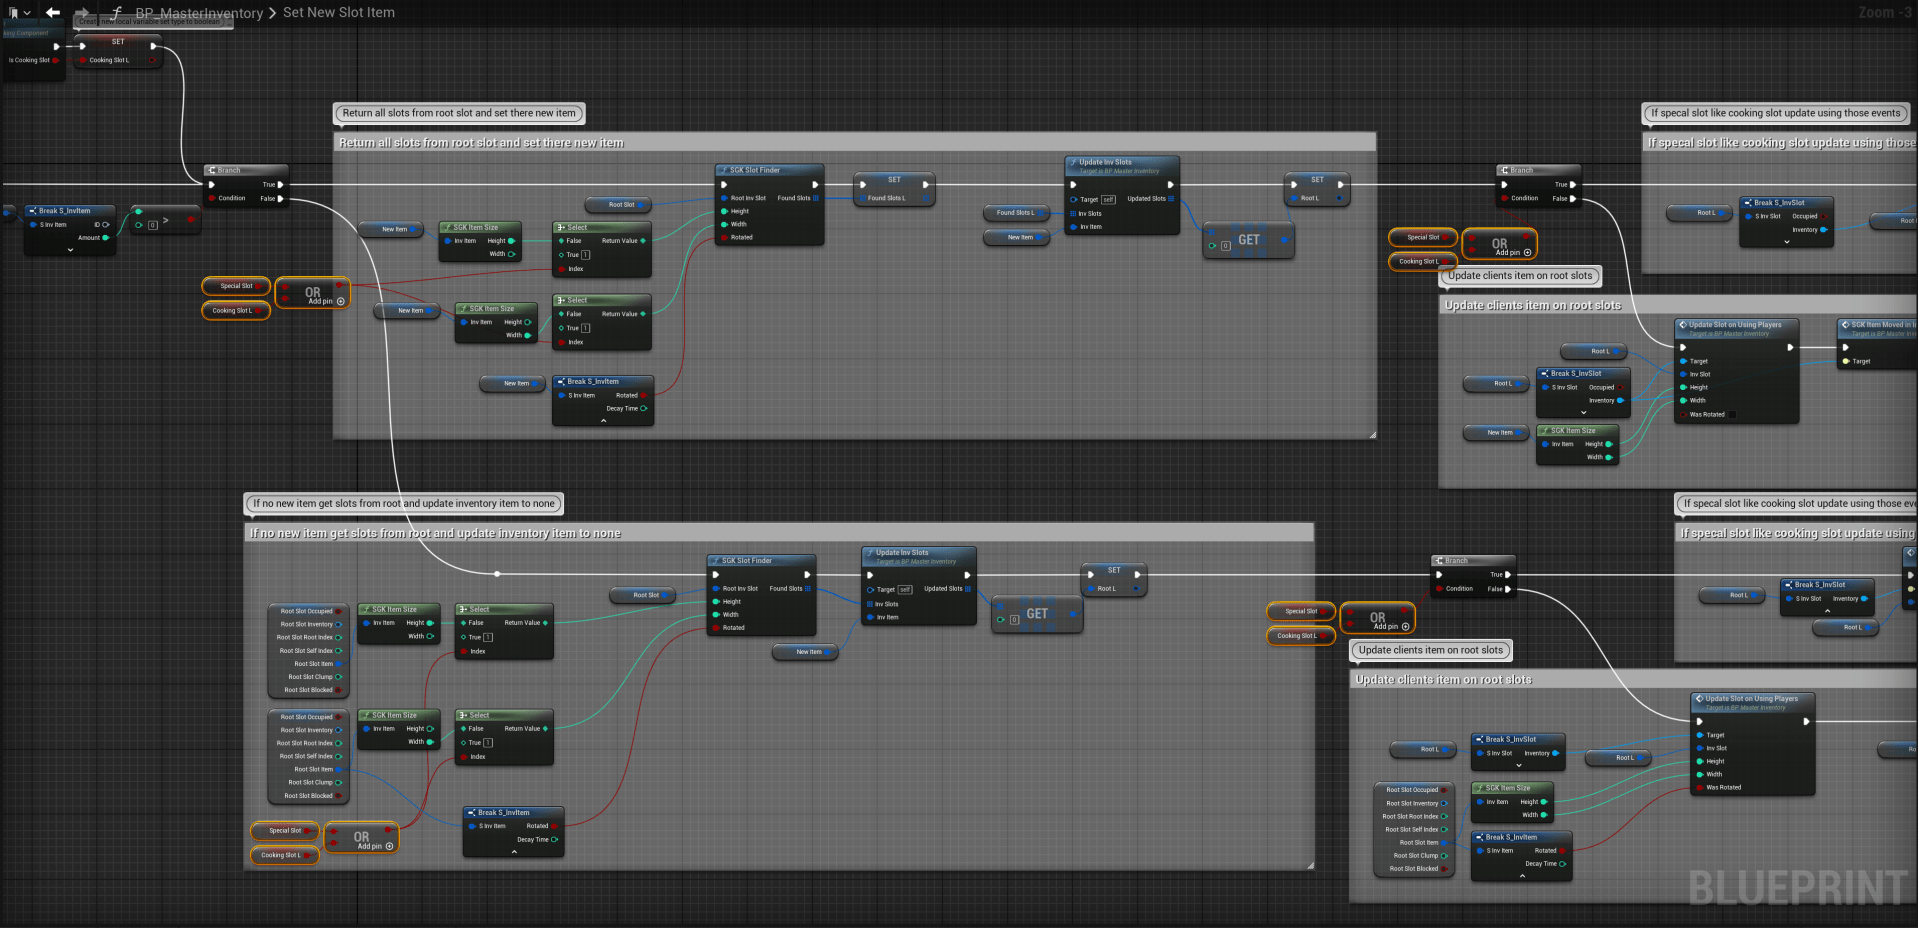1918x928 pixels.
Task: Click the SGK Item Moved event node header
Action: 1878,325
